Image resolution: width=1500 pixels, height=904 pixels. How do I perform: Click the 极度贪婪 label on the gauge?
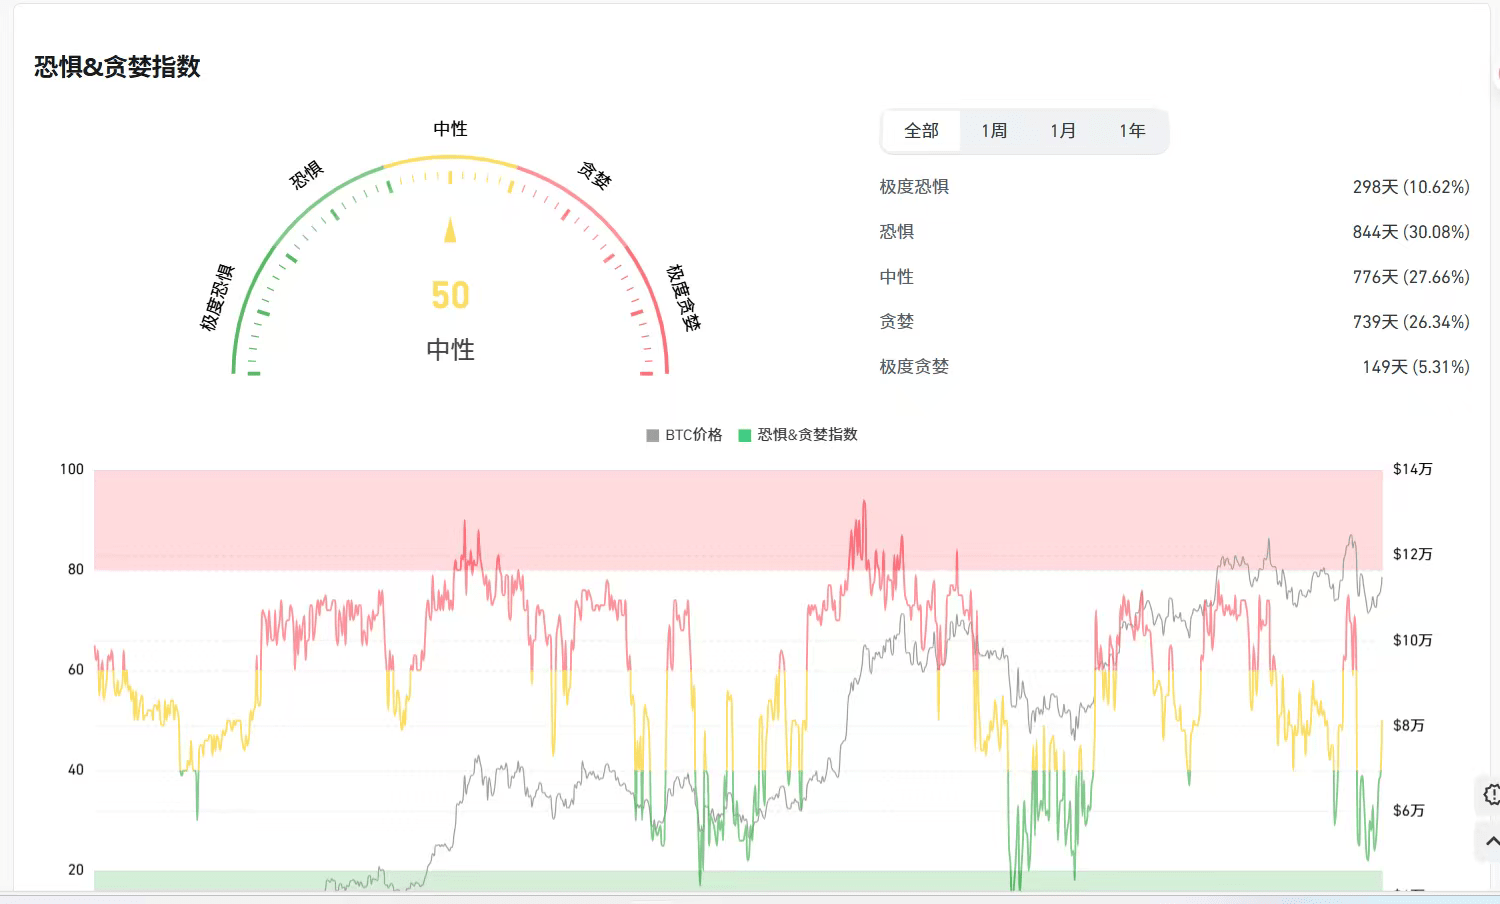[684, 298]
